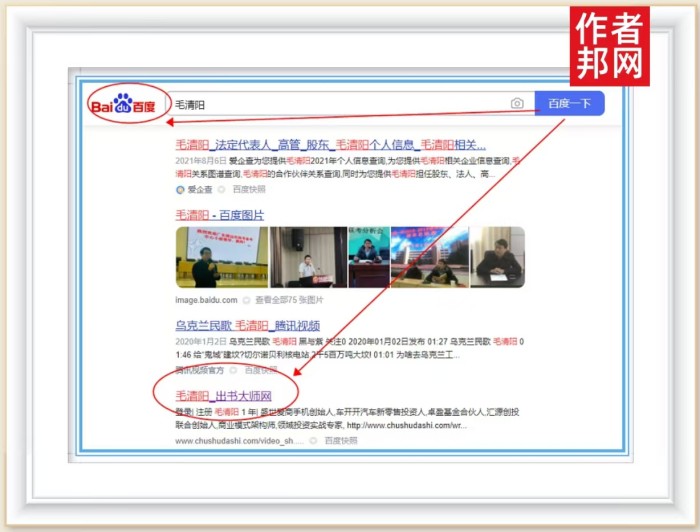
Task: Open the 毛清阳_出书大师网 result link
Action: [x=224, y=396]
